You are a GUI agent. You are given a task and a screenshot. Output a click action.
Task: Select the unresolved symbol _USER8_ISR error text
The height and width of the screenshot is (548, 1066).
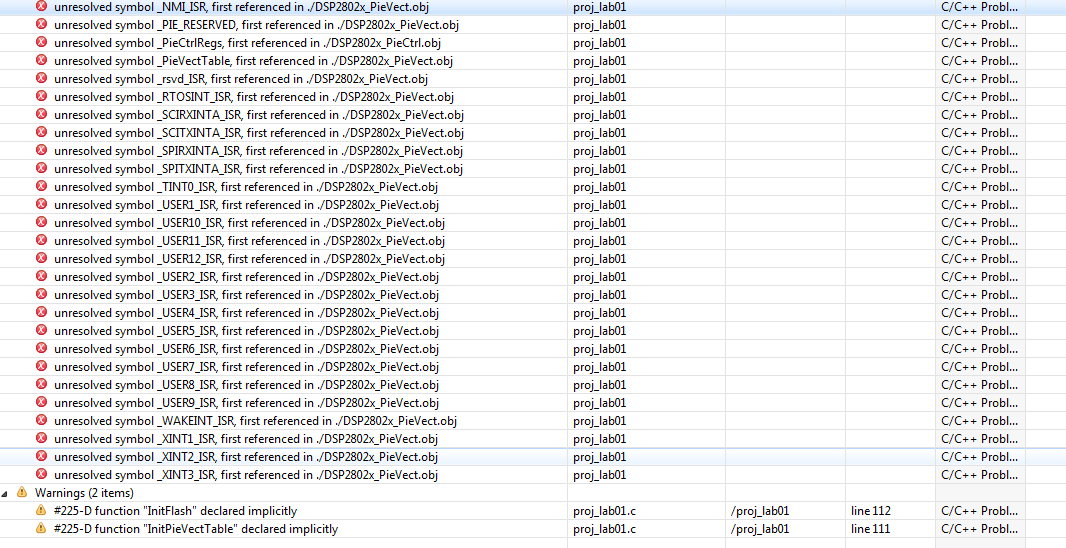coord(246,385)
